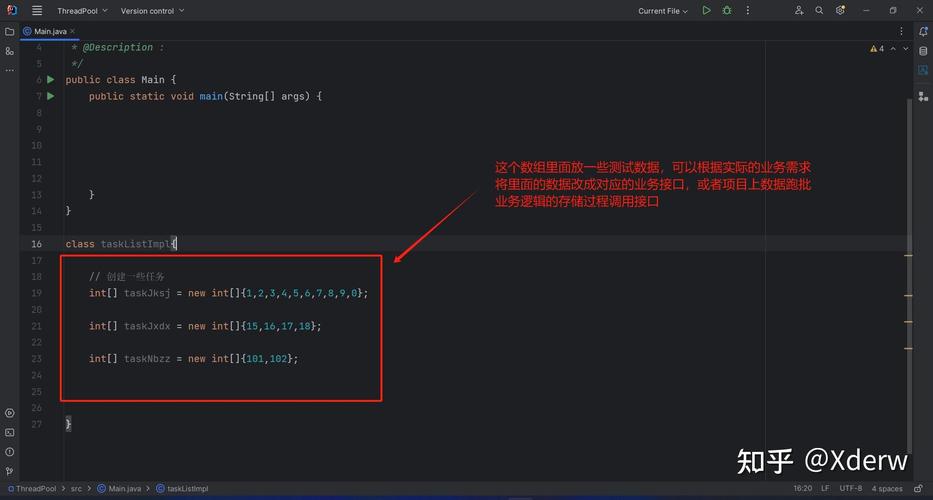Click line number 19 in the gutter
Image resolution: width=933 pixels, height=500 pixels.
tap(37, 293)
